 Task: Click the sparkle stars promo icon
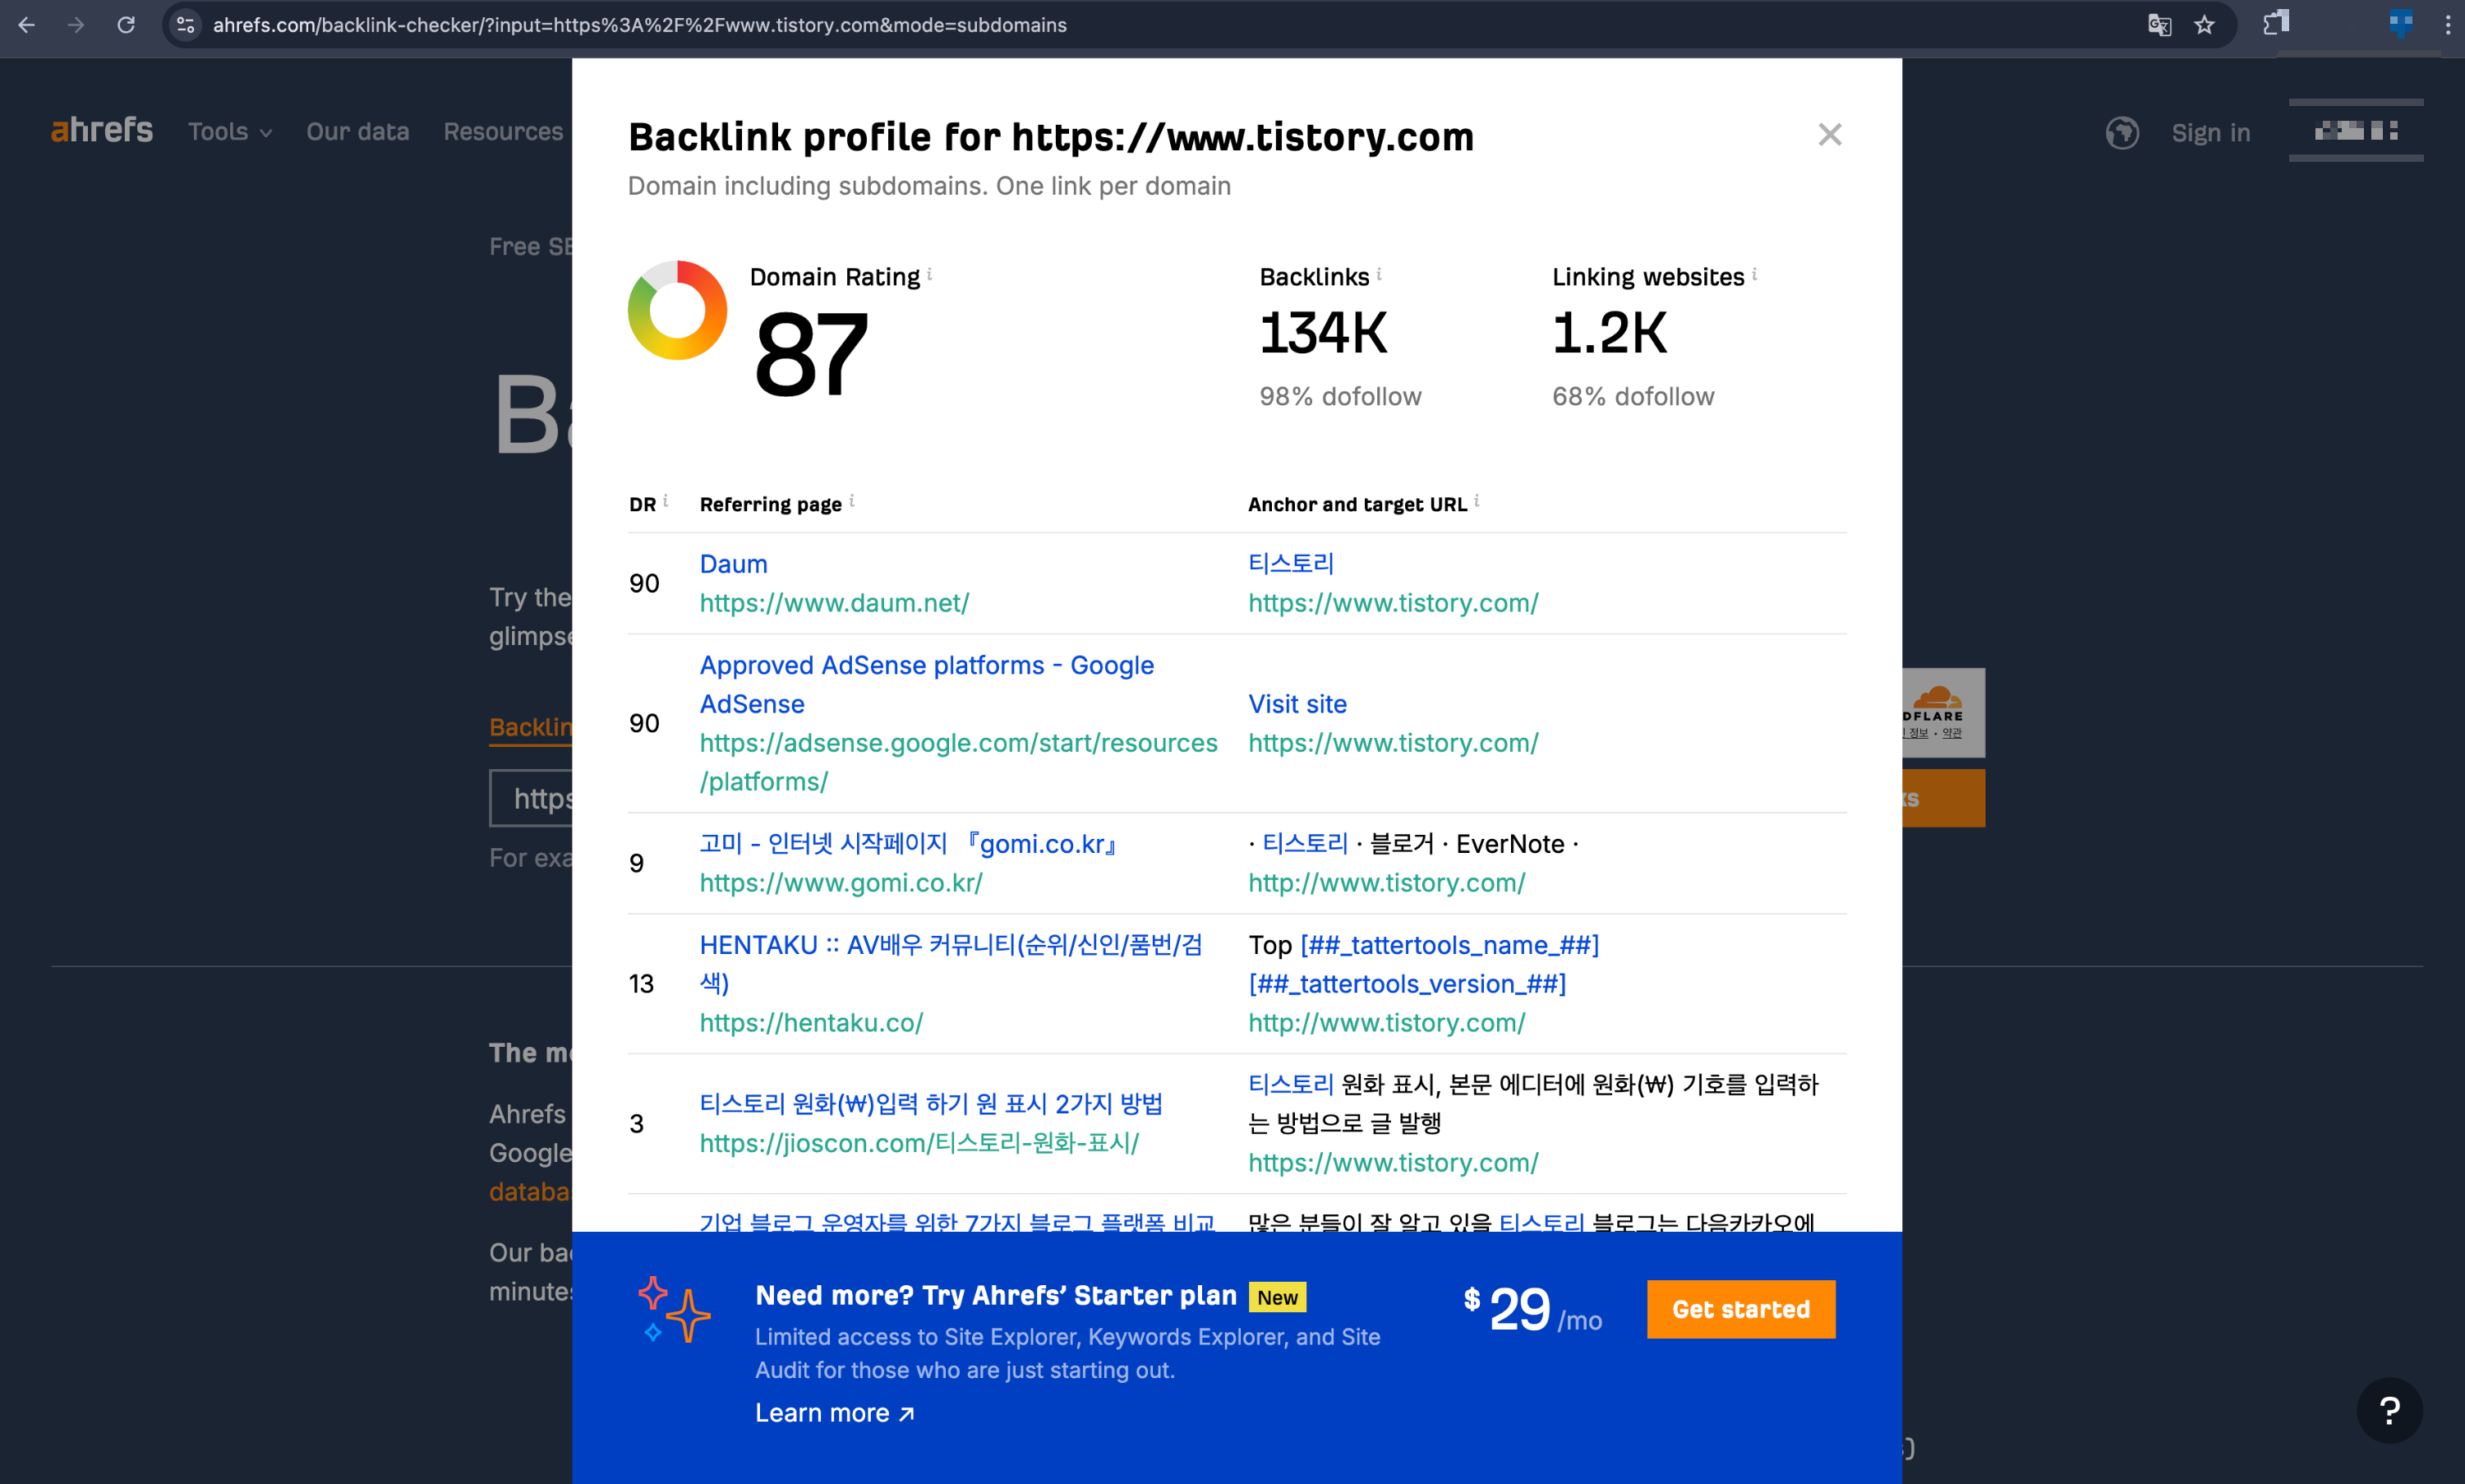click(x=674, y=1310)
